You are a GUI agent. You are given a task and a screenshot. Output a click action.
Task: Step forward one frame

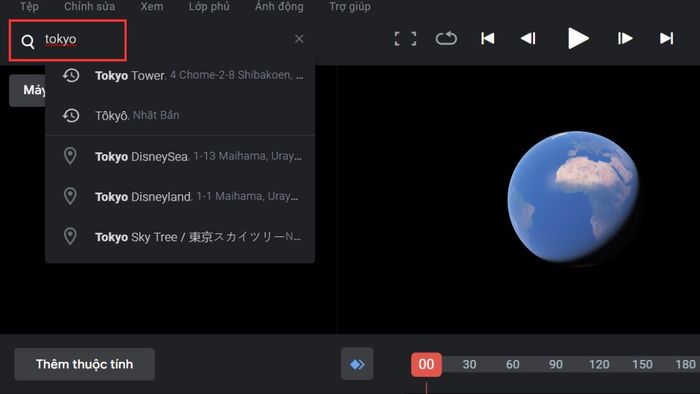pyautogui.click(x=625, y=38)
